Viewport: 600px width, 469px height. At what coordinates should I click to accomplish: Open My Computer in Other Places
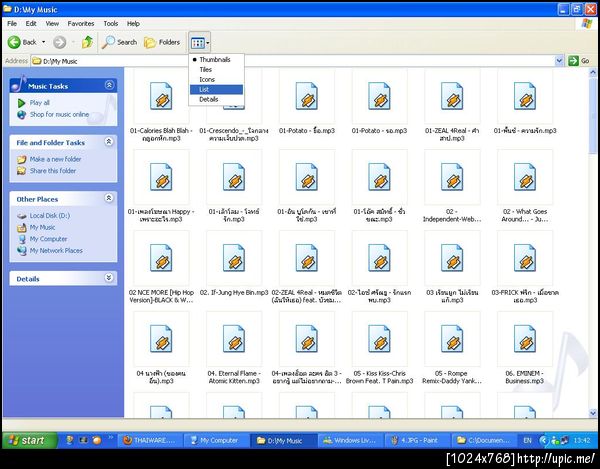click(x=48, y=239)
